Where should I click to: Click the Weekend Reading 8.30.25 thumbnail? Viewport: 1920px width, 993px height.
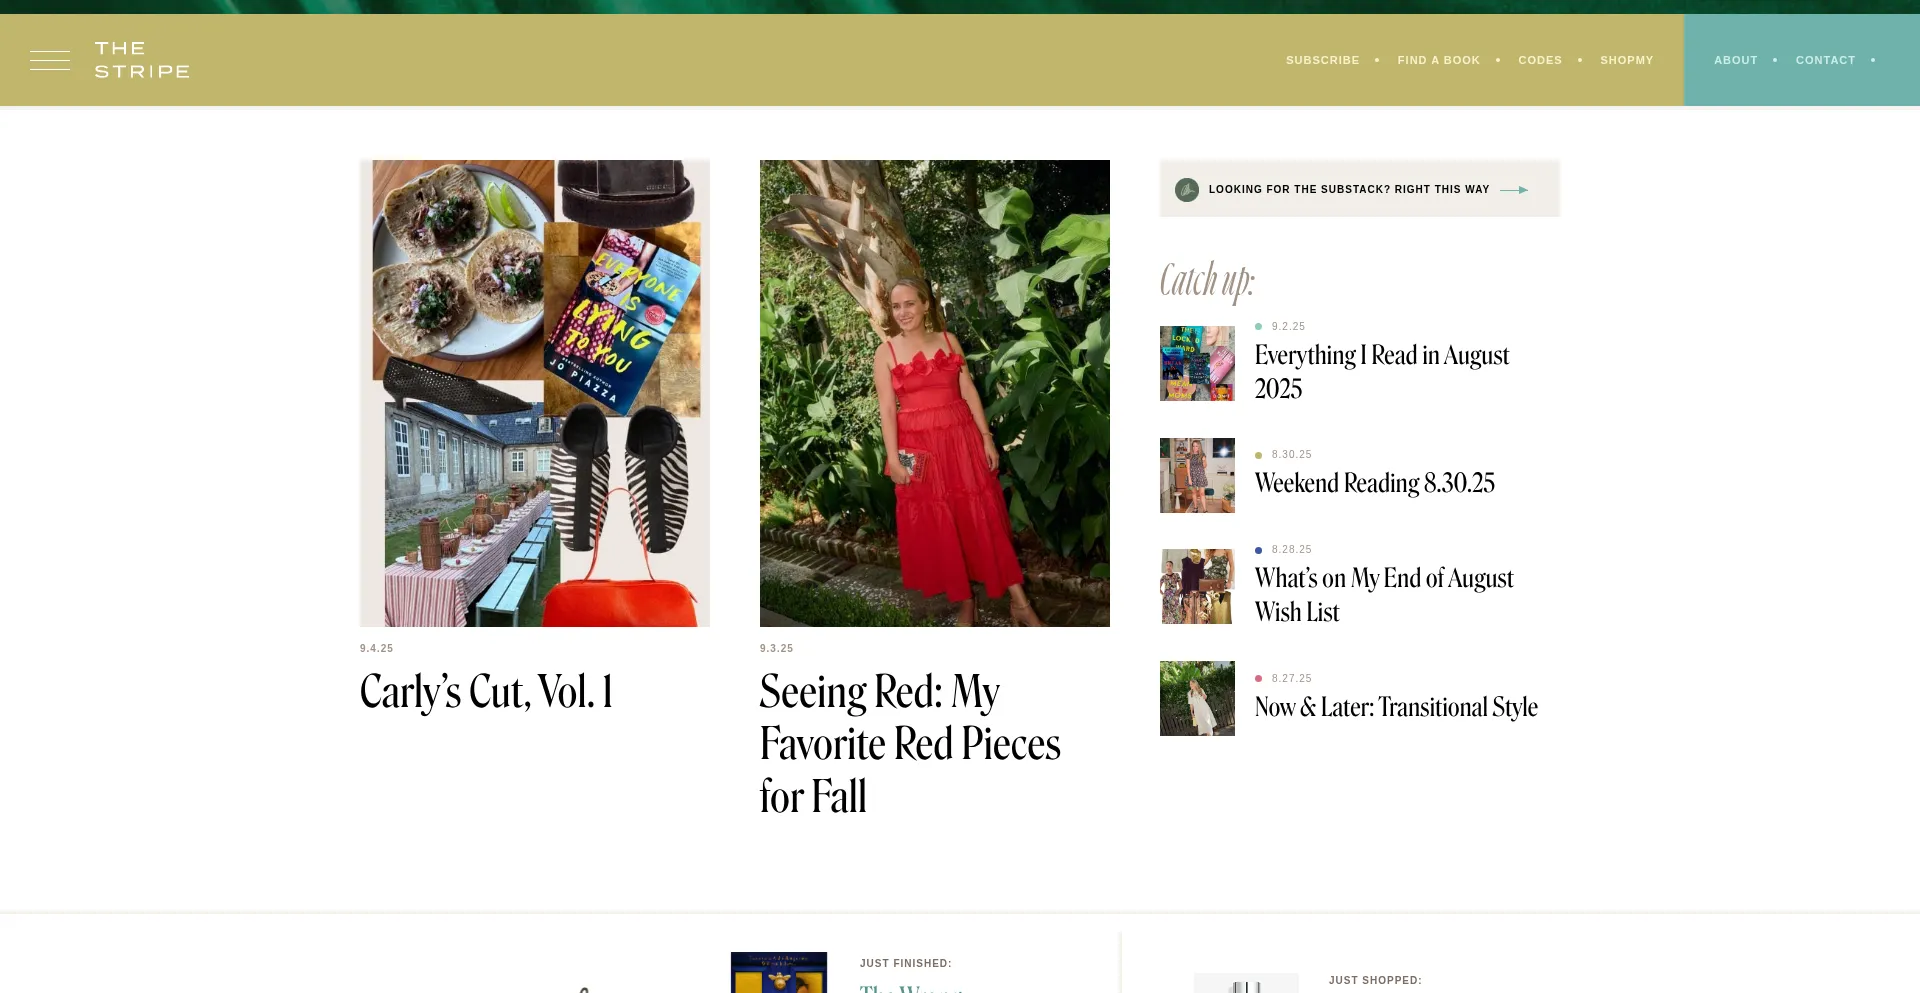point(1197,475)
